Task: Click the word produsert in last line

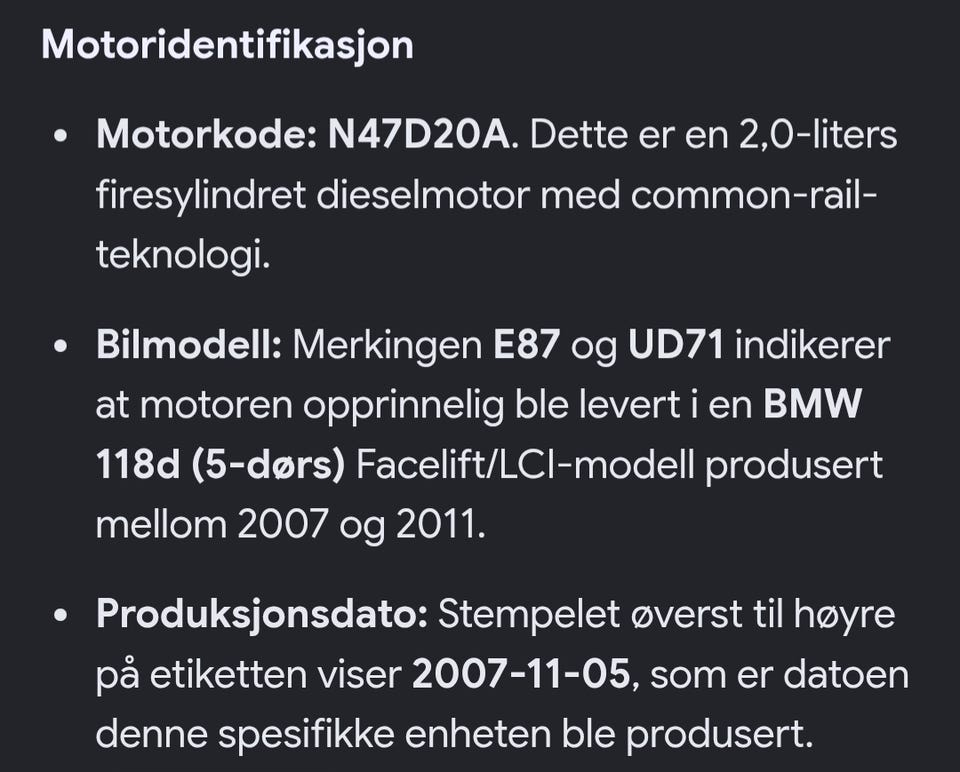Action: pyautogui.click(x=720, y=735)
